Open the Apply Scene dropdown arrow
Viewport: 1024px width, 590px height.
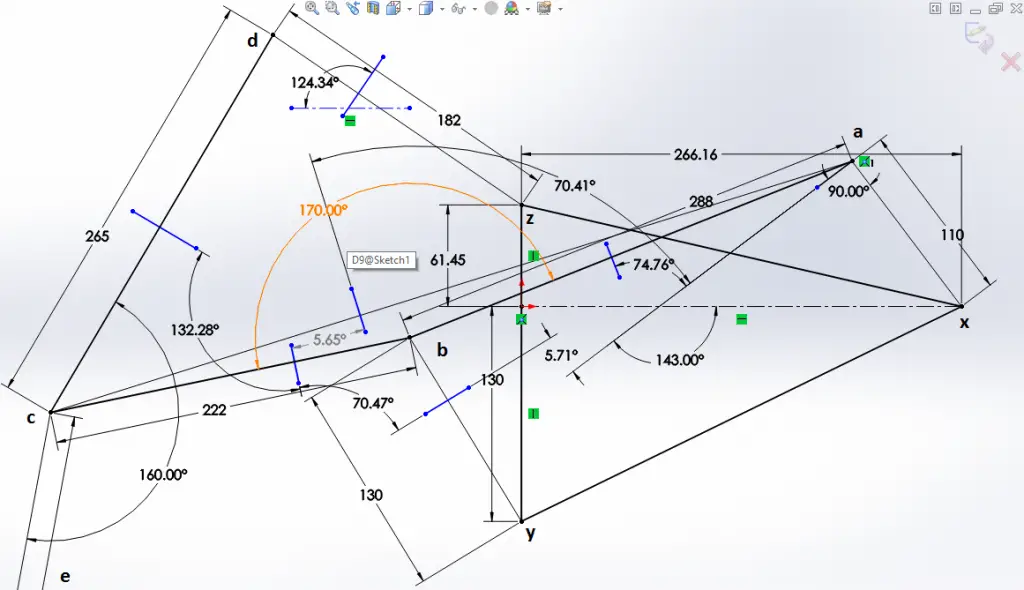point(527,10)
